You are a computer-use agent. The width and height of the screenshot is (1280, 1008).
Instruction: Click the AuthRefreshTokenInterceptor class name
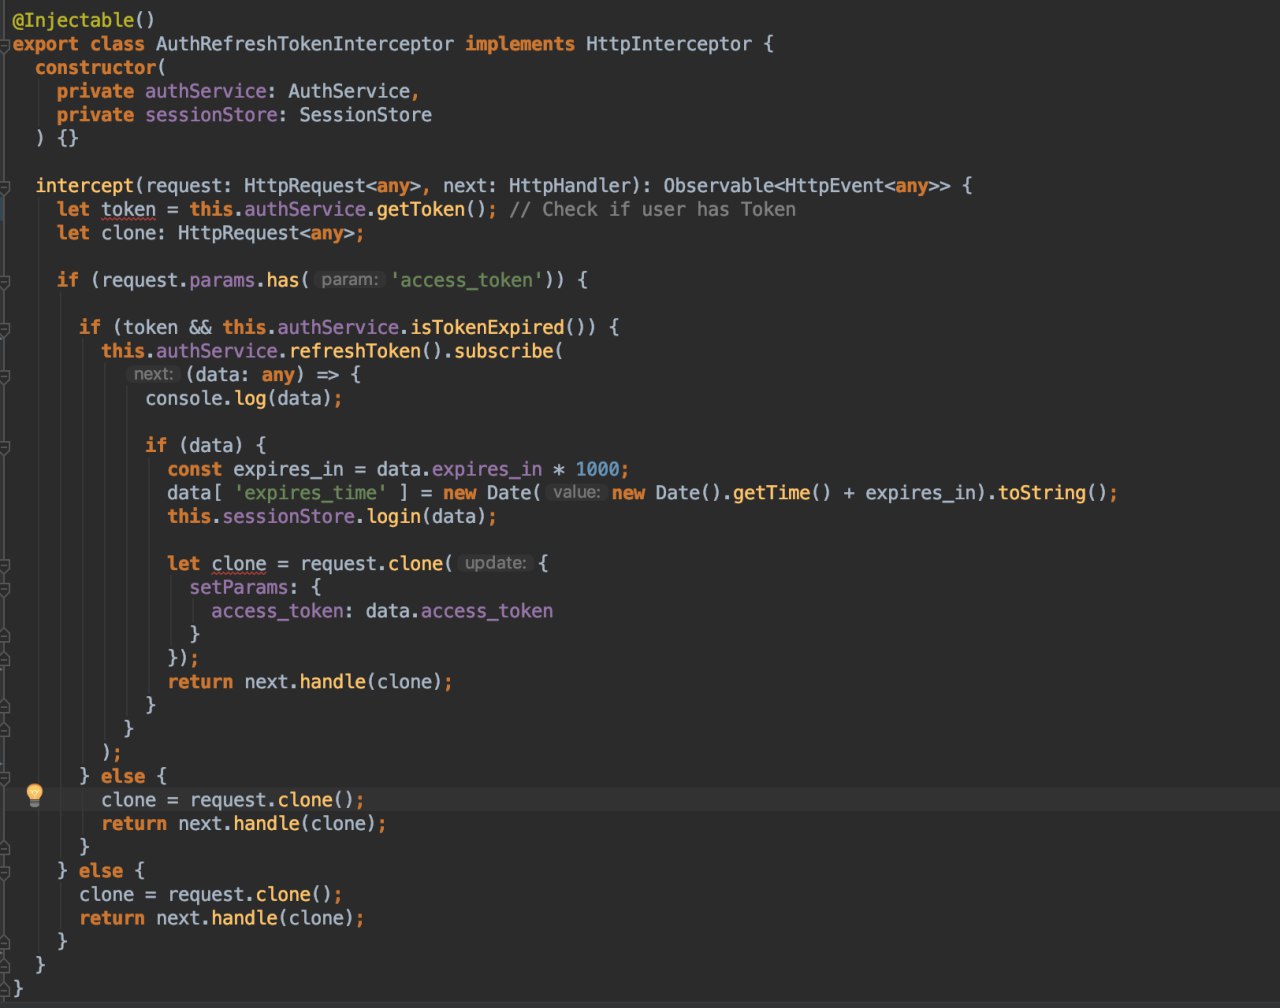[304, 44]
